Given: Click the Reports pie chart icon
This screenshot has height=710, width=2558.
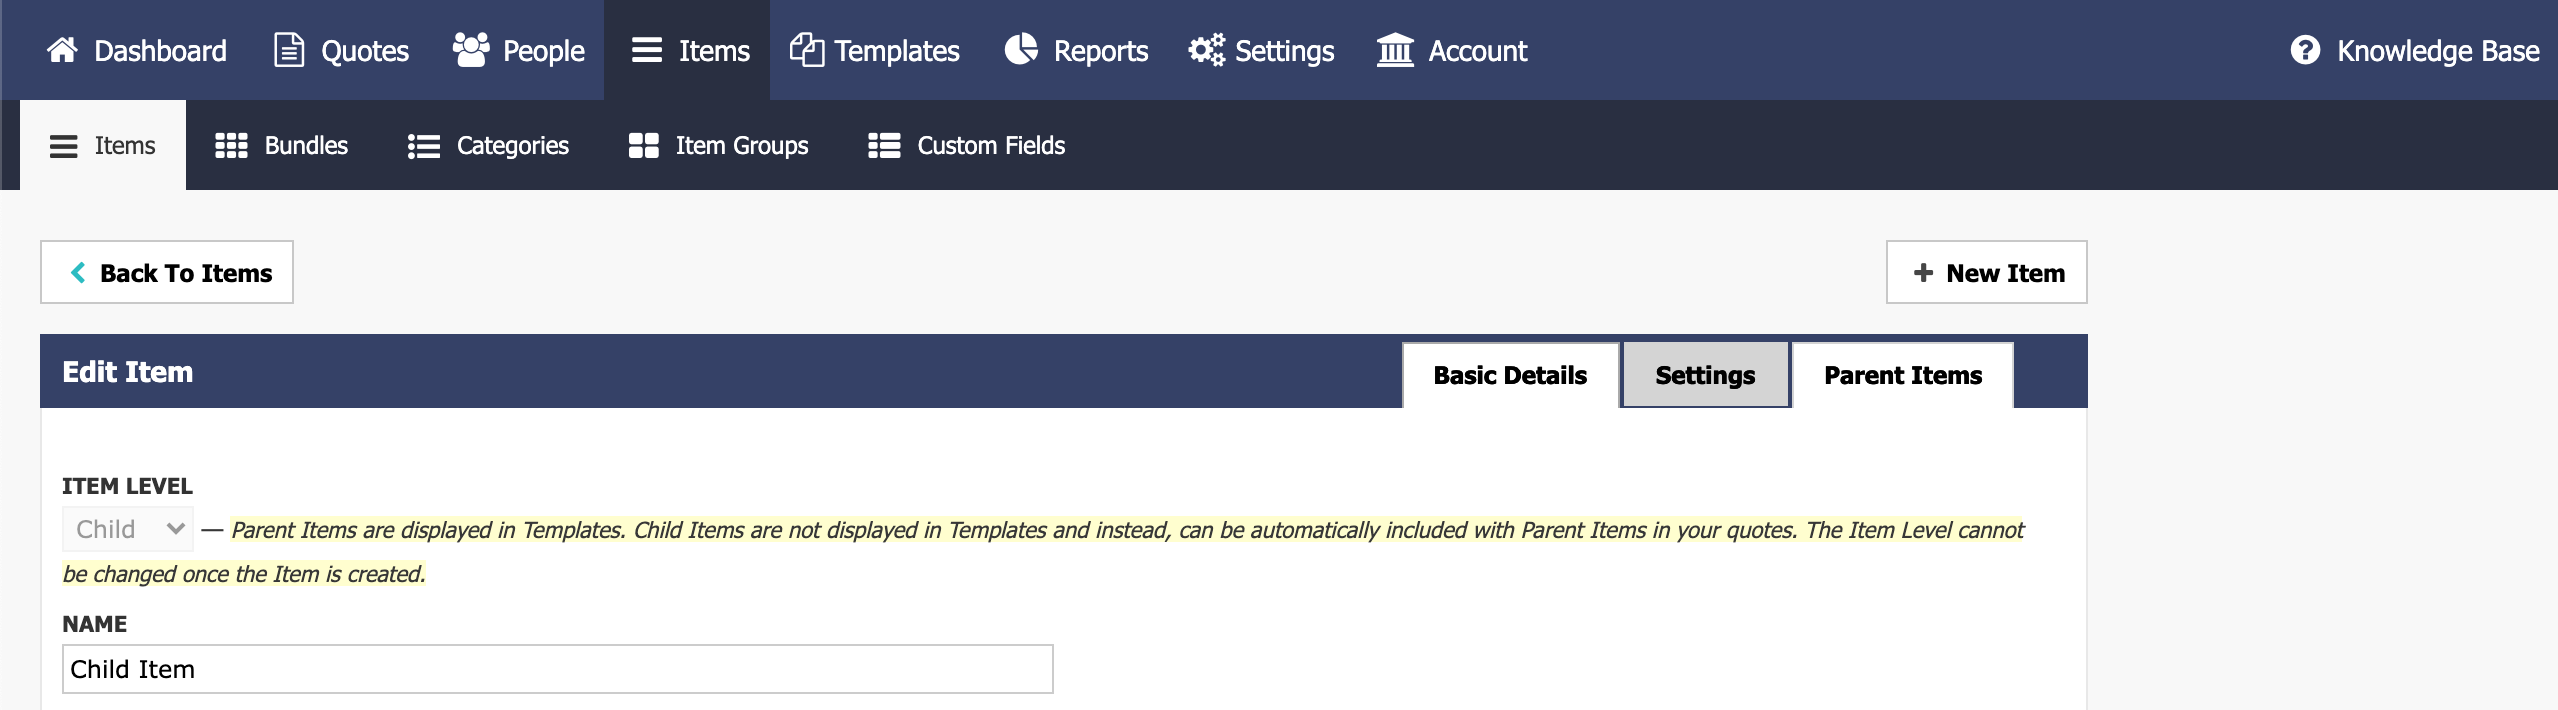Looking at the screenshot, I should (x=1021, y=49).
